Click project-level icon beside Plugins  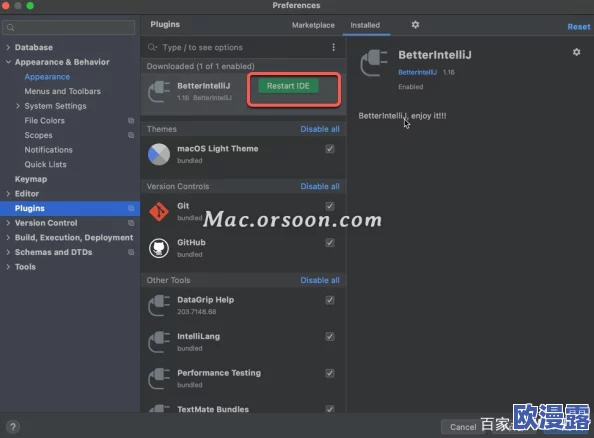click(x=131, y=208)
